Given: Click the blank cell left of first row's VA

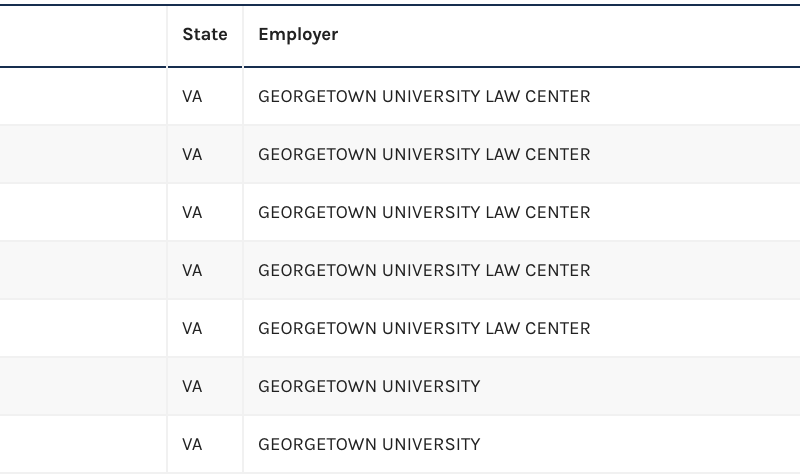Looking at the screenshot, I should coord(83,97).
